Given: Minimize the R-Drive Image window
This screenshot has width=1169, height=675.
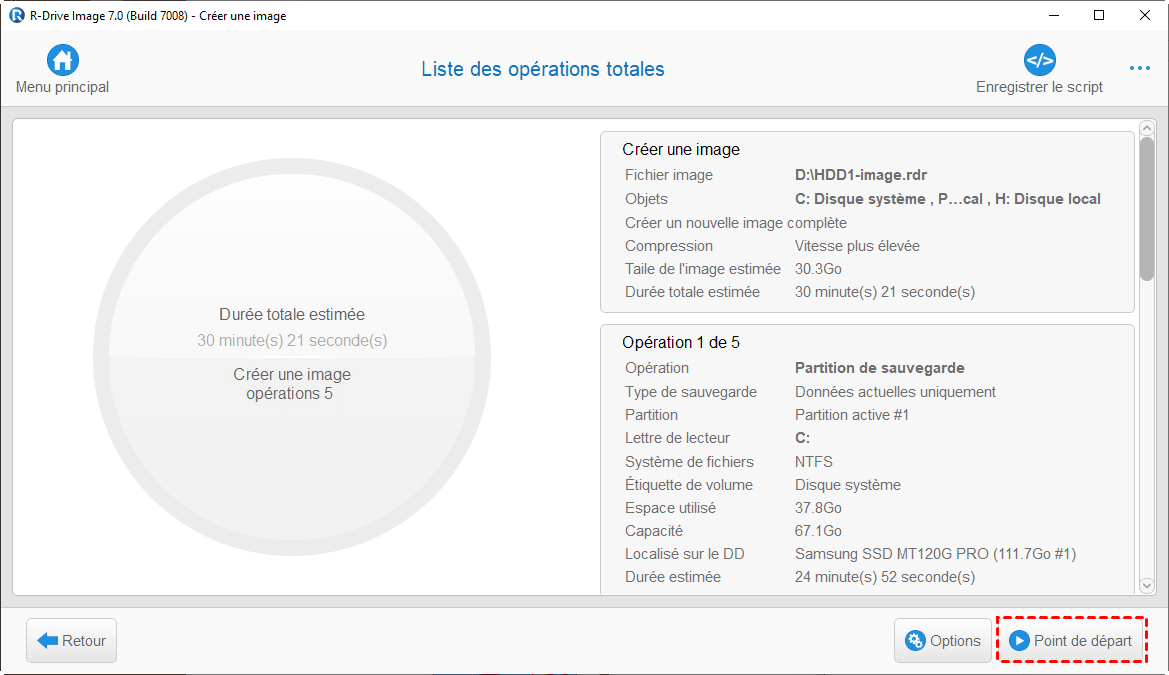Looking at the screenshot, I should pos(1053,15).
